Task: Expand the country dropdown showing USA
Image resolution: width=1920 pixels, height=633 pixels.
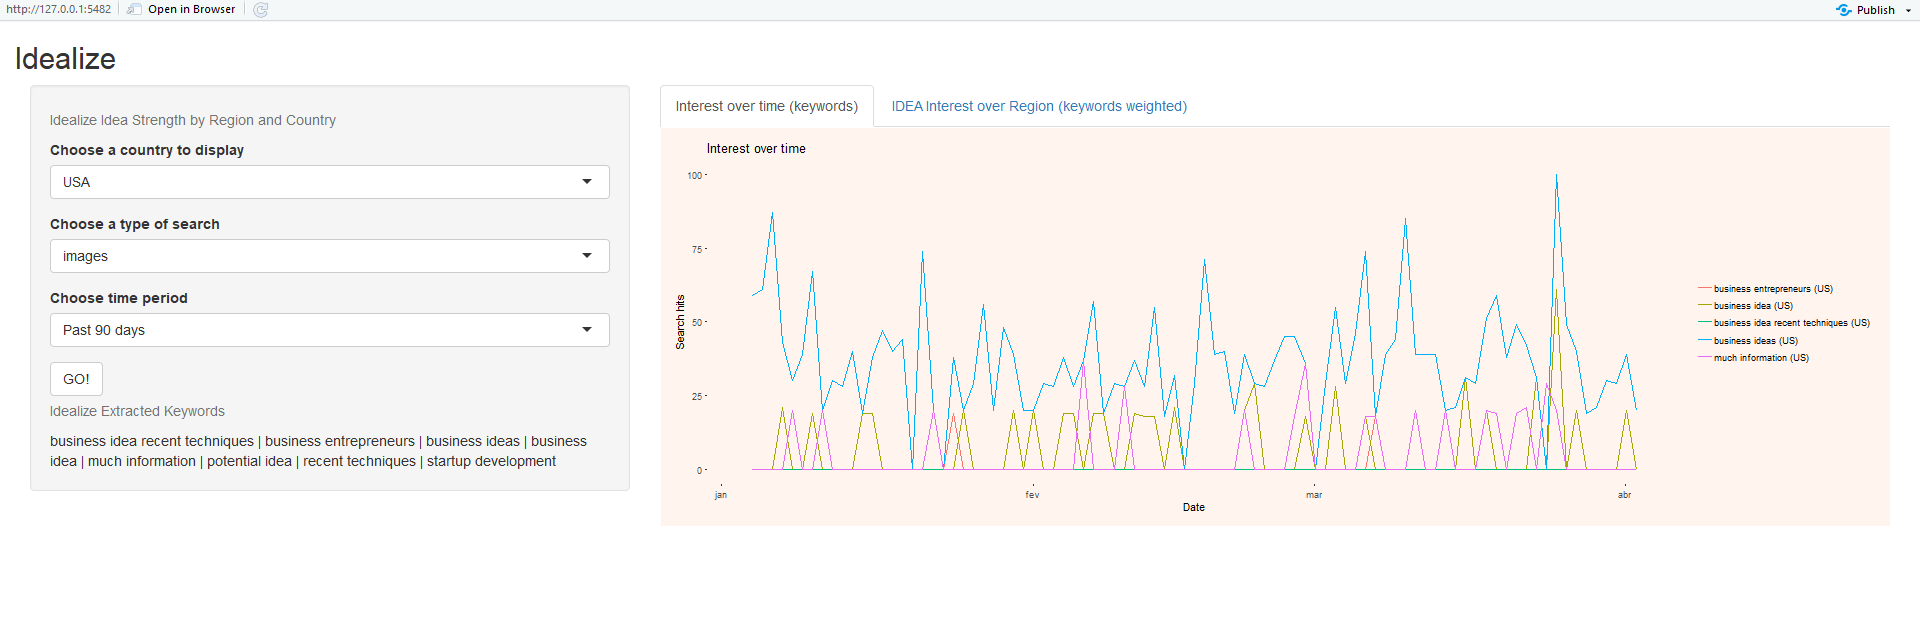Action: point(330,182)
